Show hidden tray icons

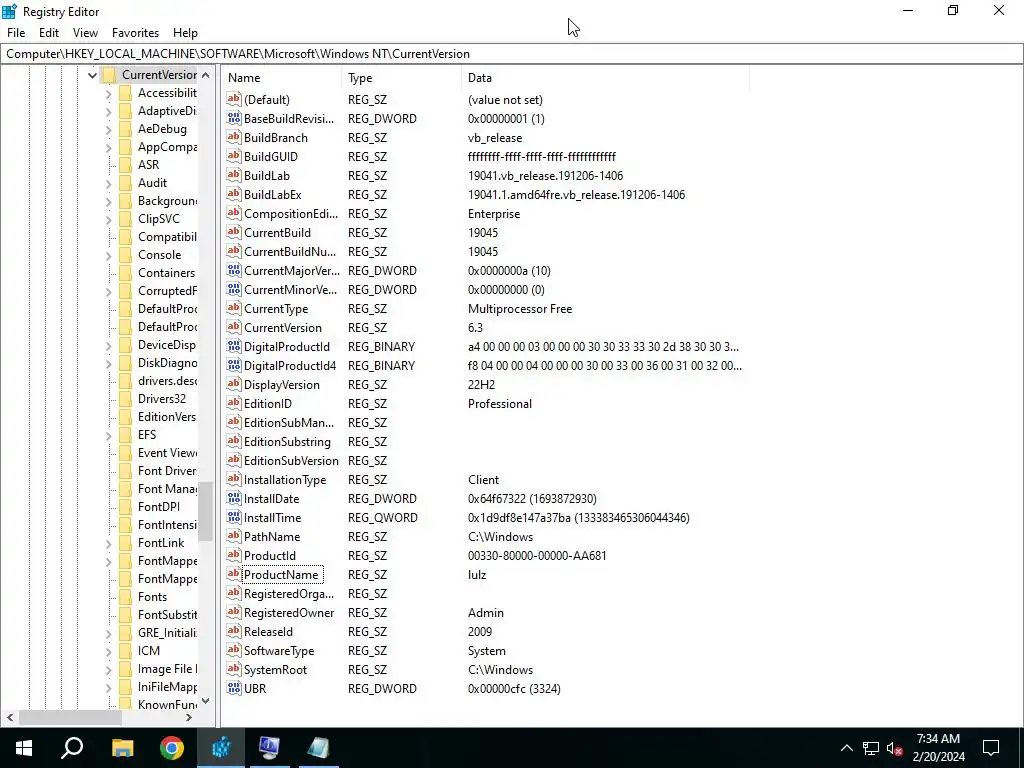846,748
